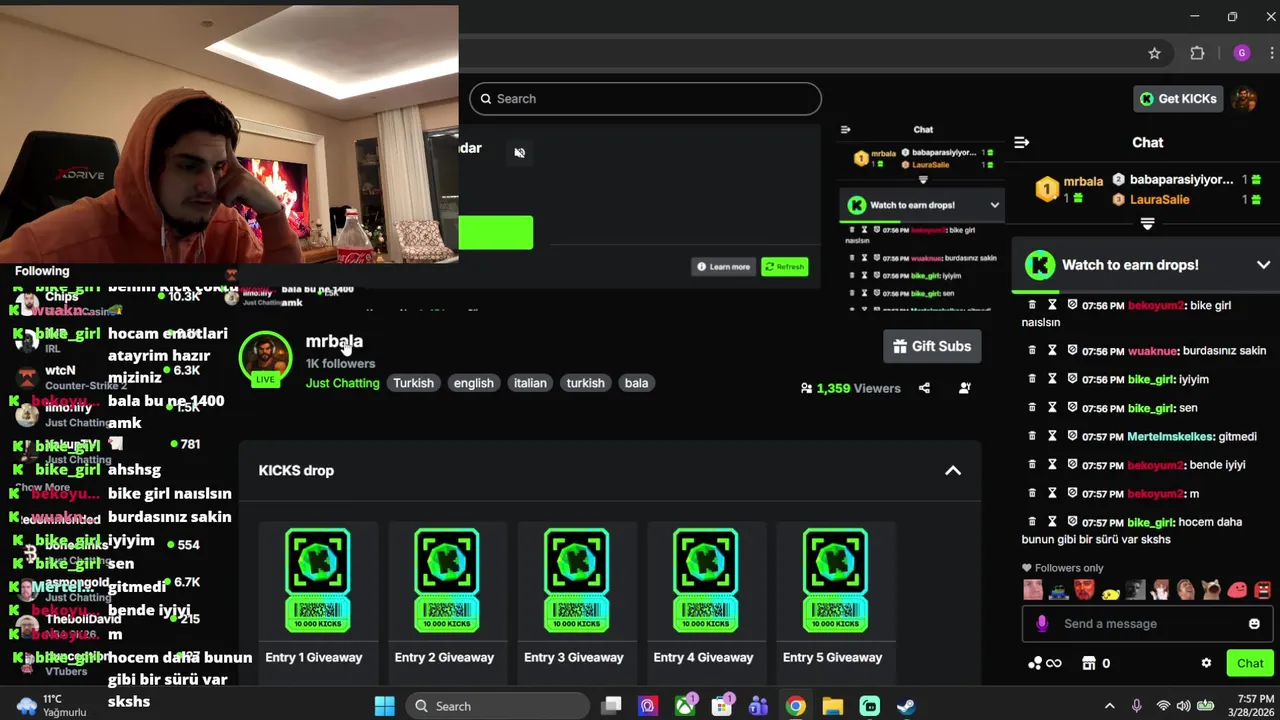1280x720 pixels.
Task: Insert the pink blob emote
Action: (1237, 590)
